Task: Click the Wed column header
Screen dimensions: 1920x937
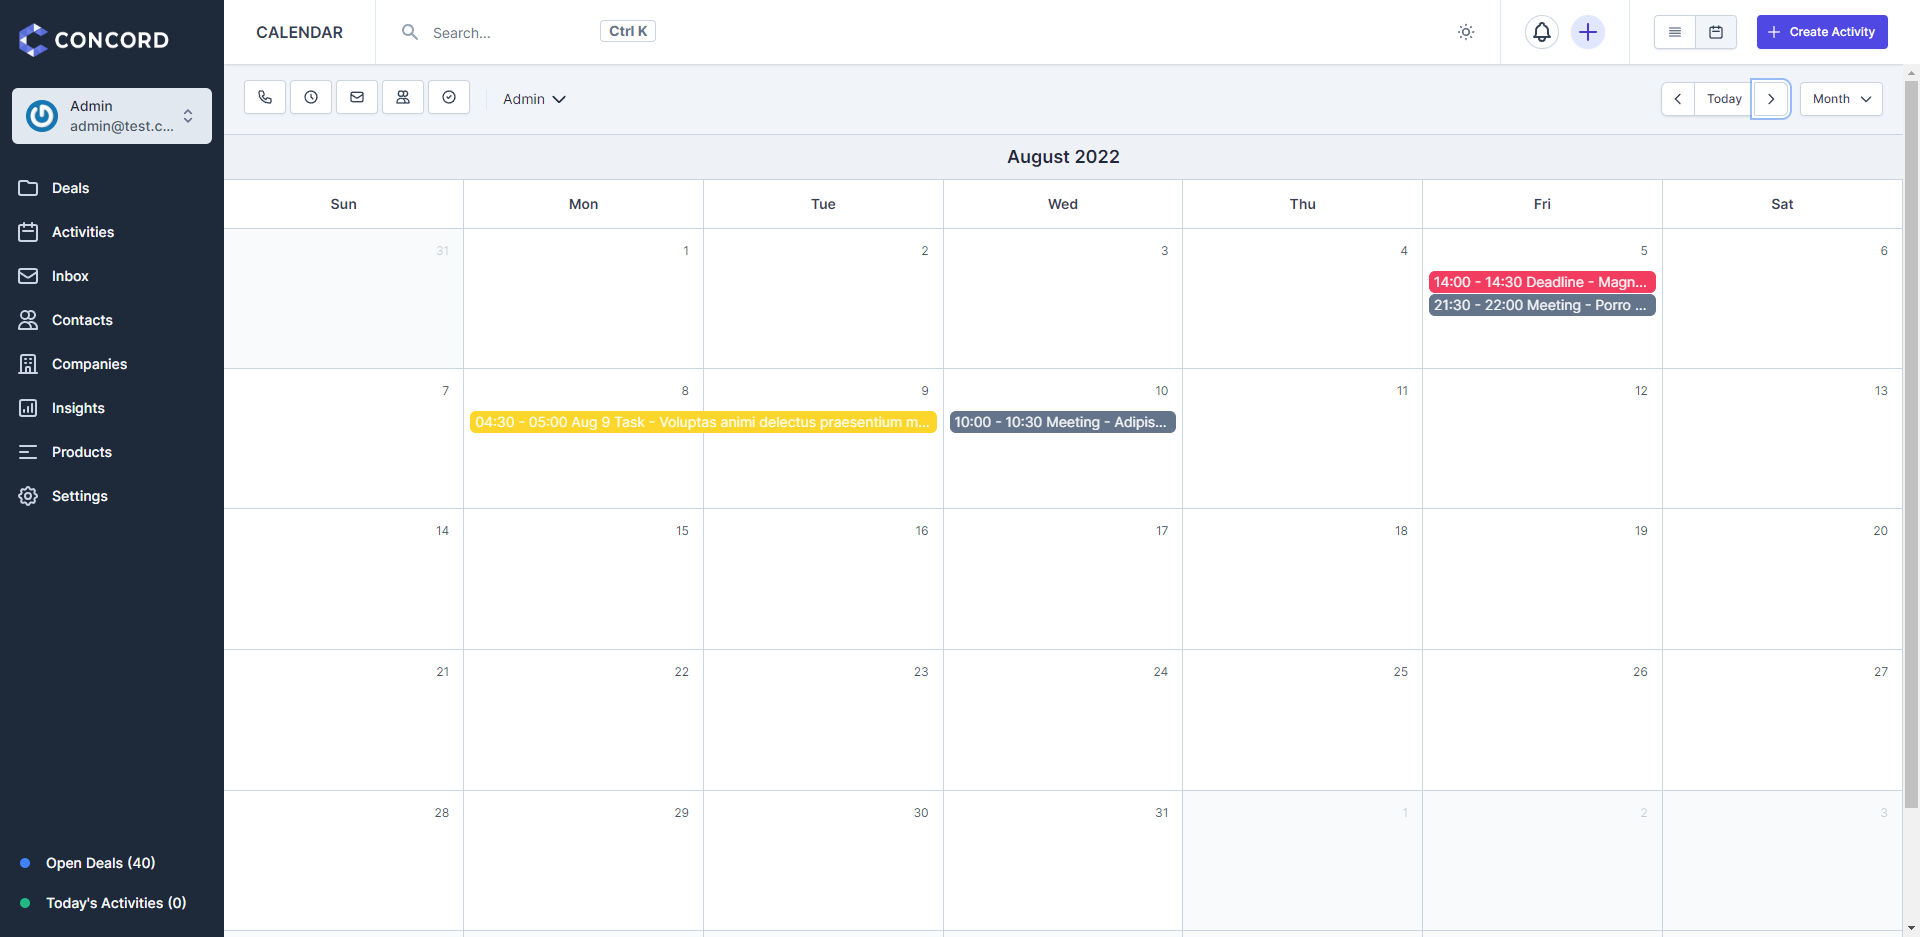Action: 1063,204
